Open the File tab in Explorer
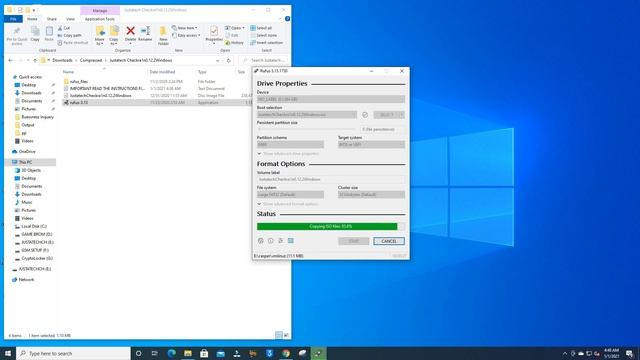Screen dimensions: 640x360 (13, 19)
